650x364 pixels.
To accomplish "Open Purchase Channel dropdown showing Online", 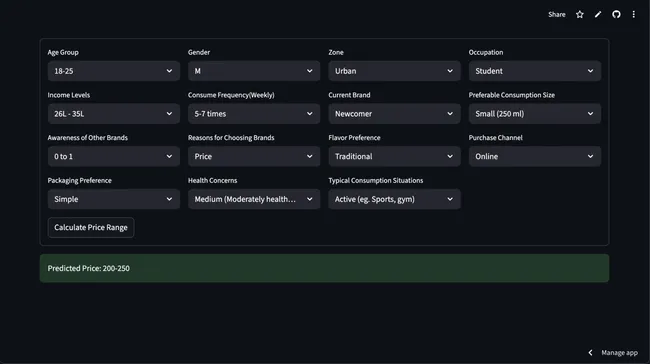I will [535, 156].
